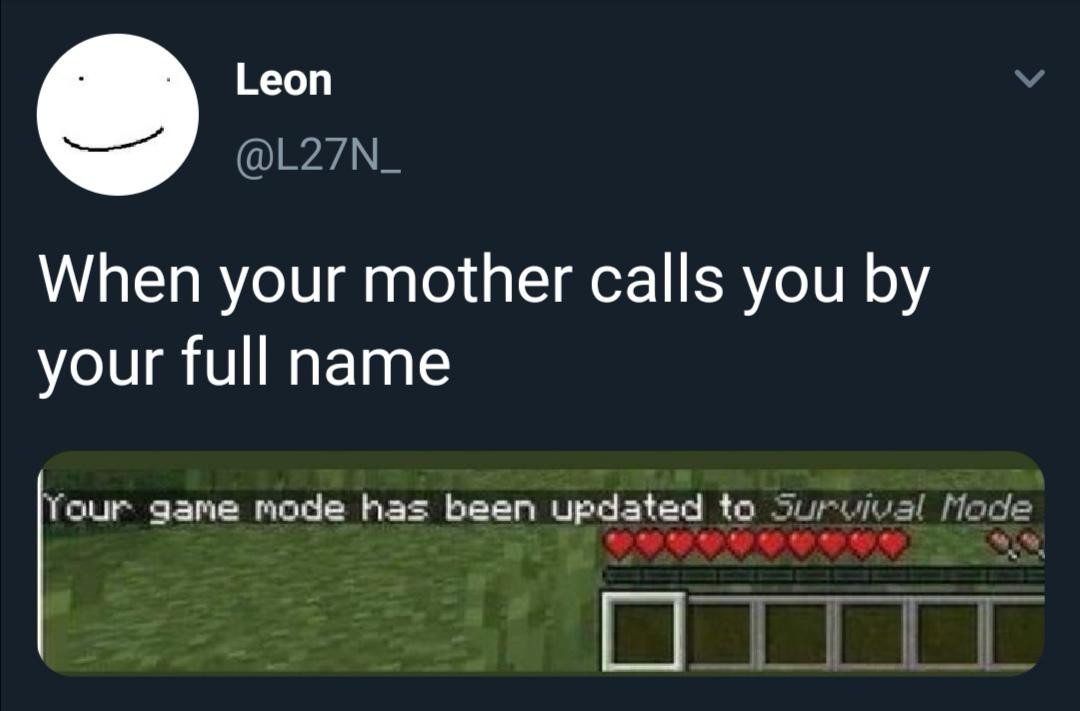The image size is (1080, 711).
Task: Pick the fourth hotbar slot
Action: [x=873, y=634]
